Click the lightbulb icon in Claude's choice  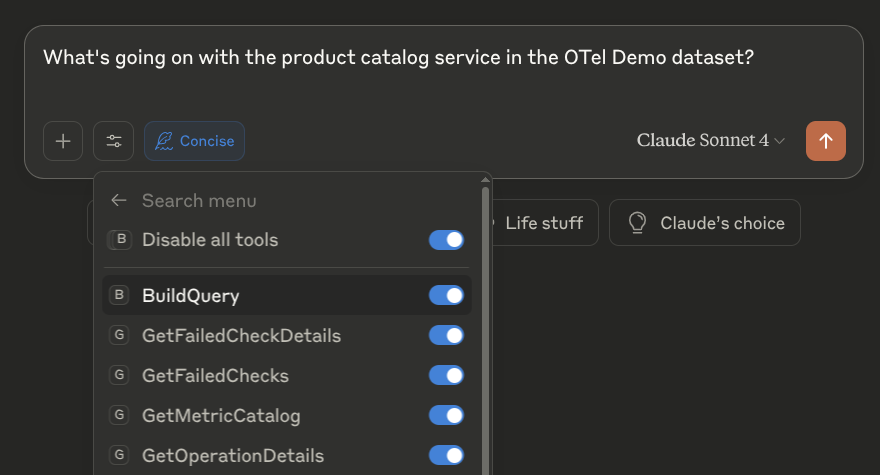click(x=638, y=222)
